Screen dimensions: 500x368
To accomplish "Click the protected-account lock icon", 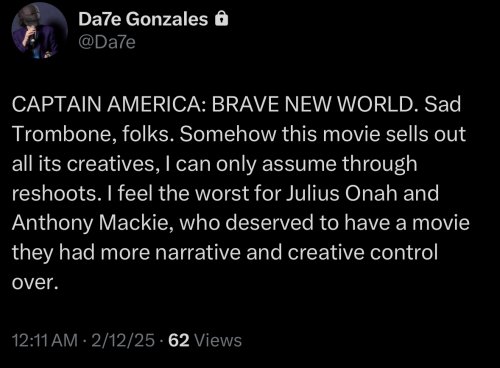I will click(x=222, y=19).
